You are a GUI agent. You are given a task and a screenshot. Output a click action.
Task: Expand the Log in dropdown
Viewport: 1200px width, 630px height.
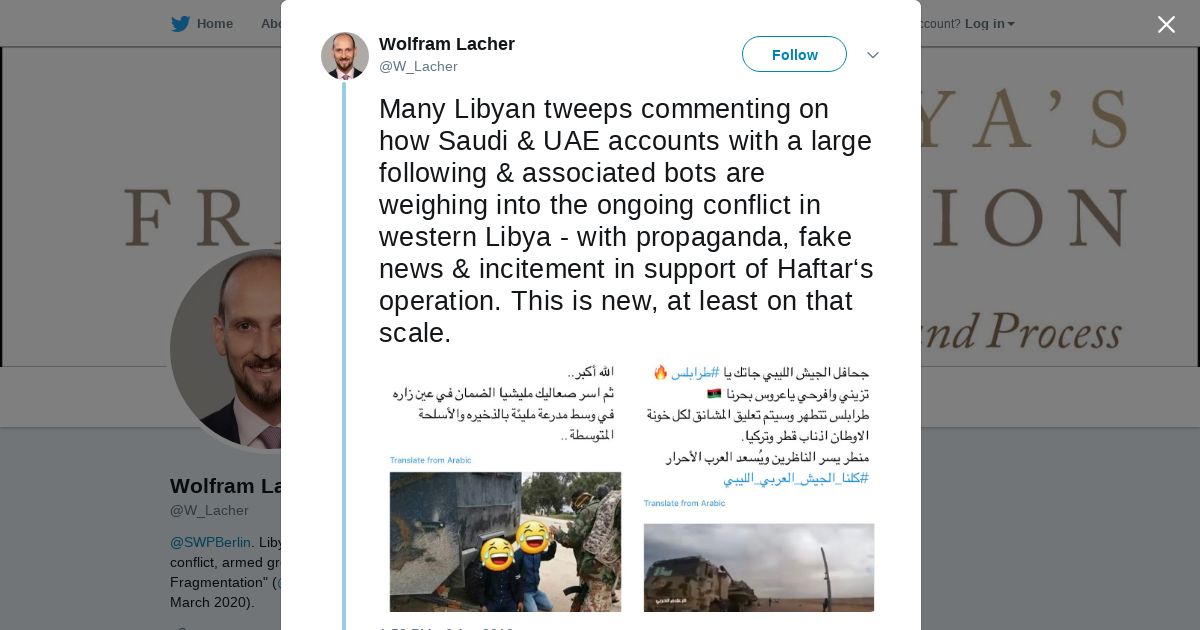pyautogui.click(x=989, y=24)
